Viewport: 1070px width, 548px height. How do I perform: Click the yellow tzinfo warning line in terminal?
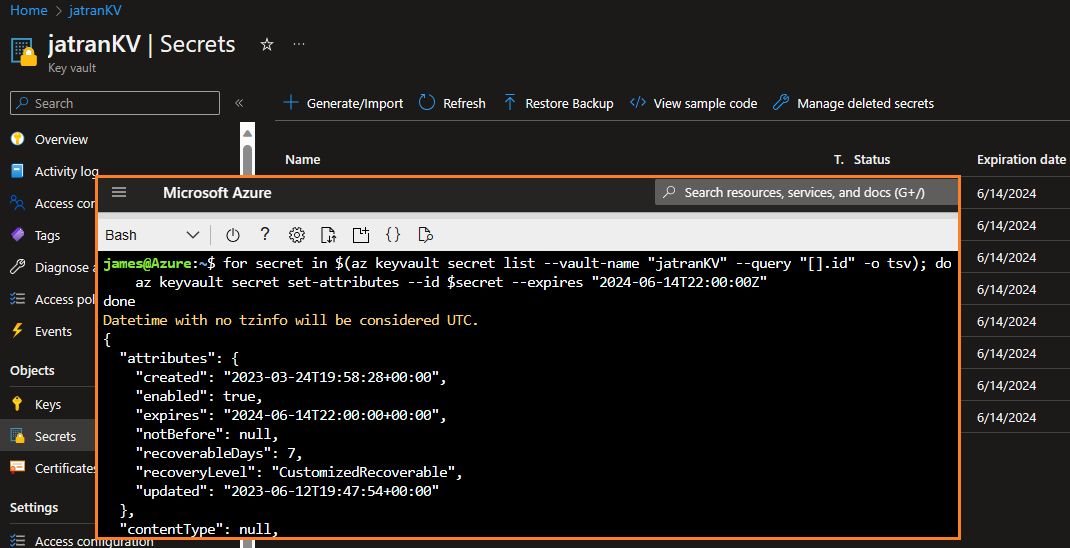point(291,320)
